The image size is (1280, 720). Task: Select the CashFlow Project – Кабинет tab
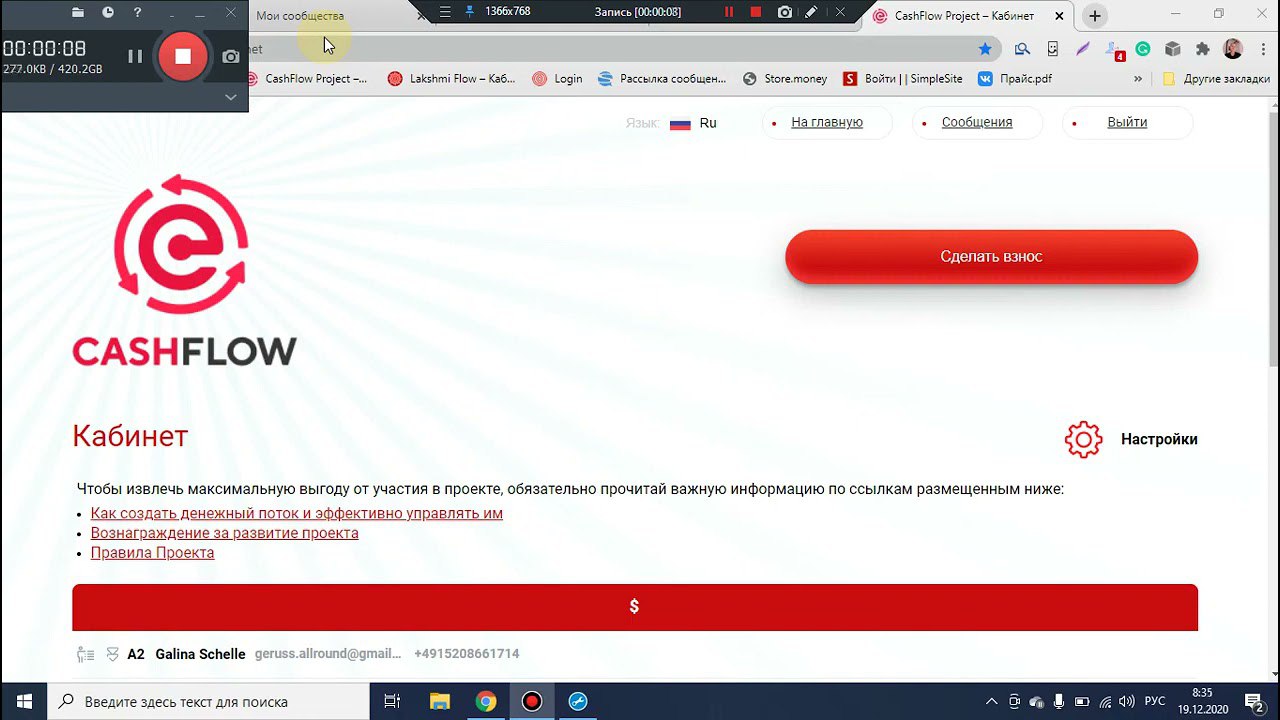[x=964, y=16]
